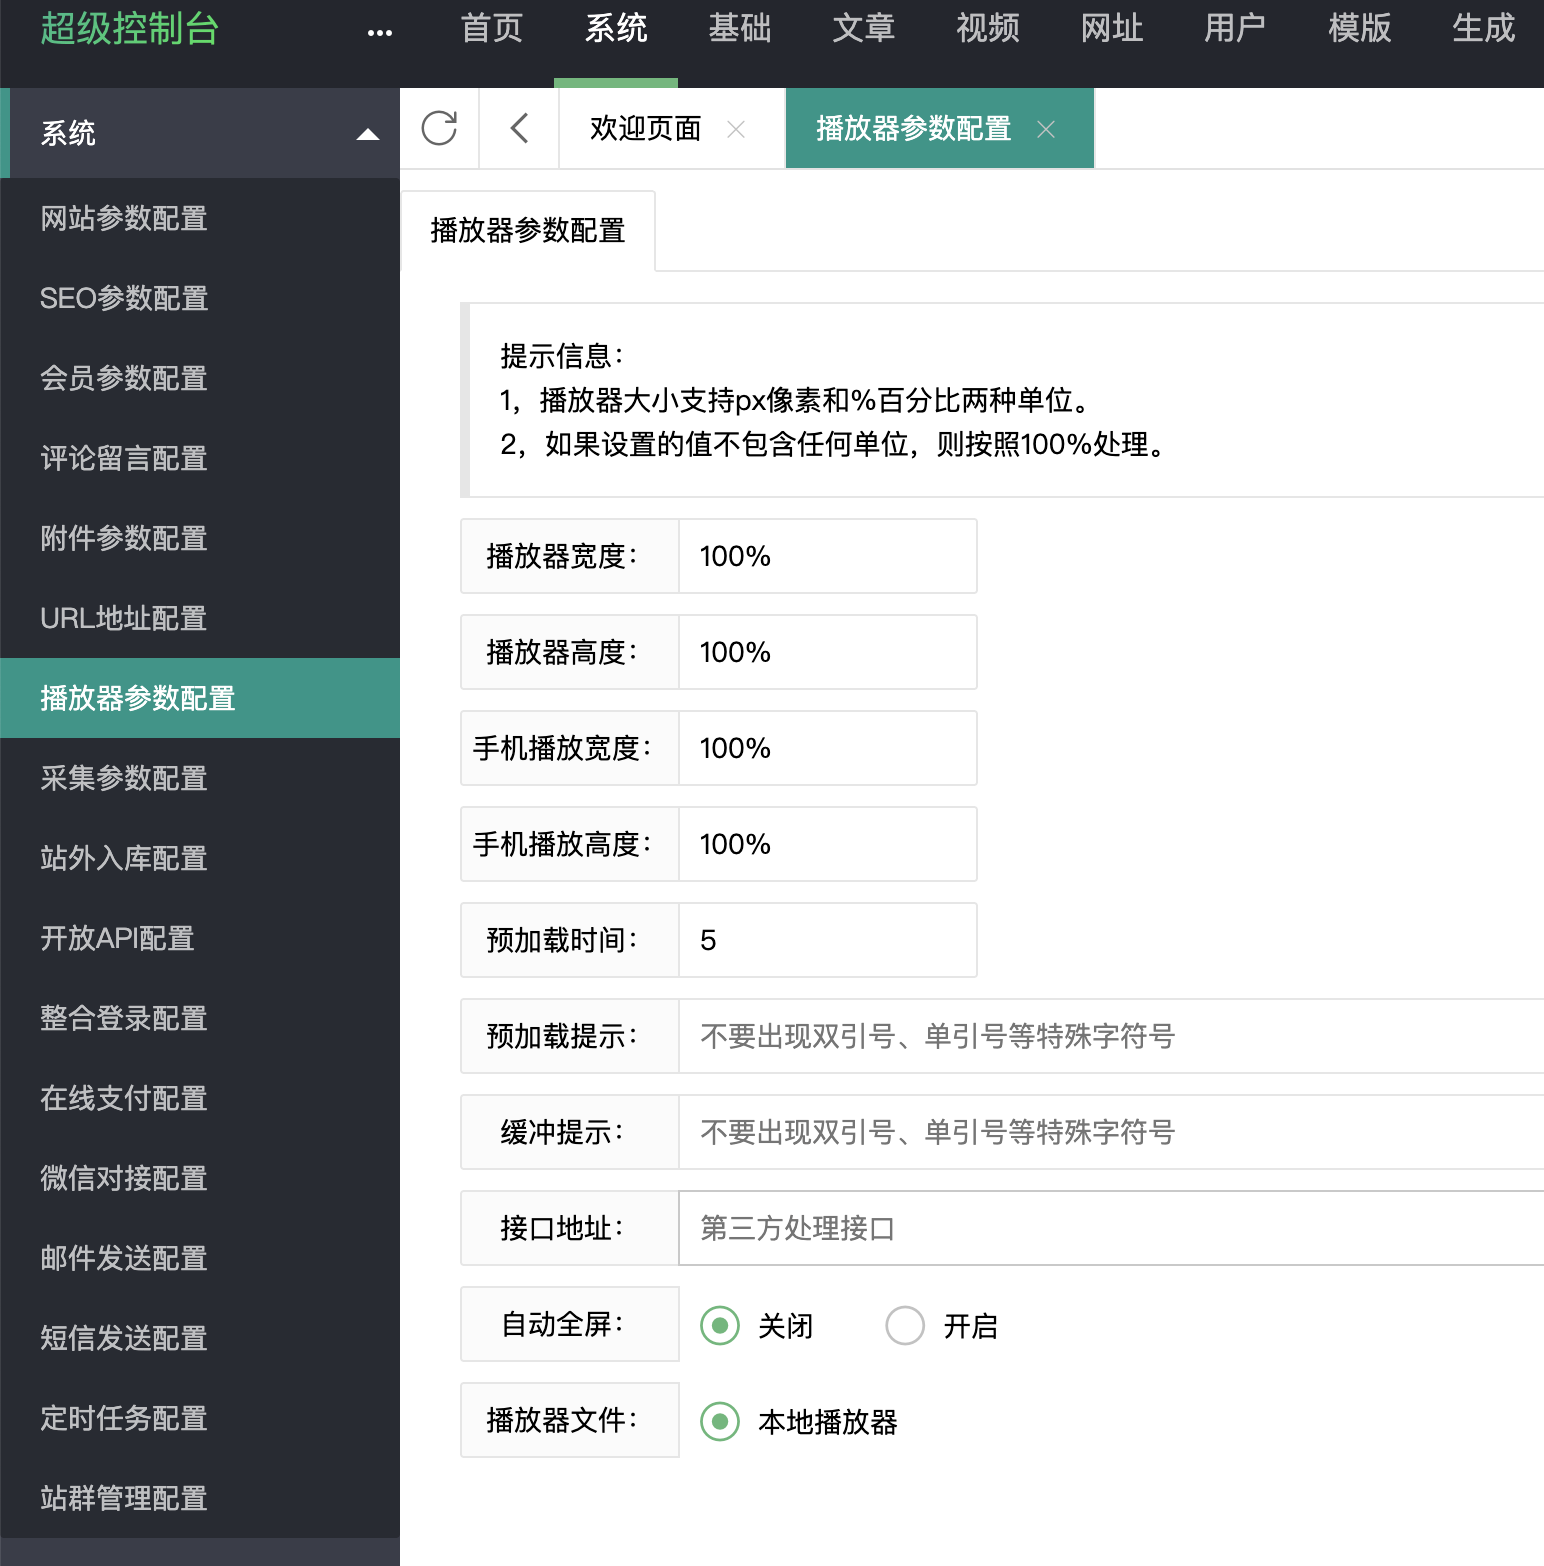Open the three-dots menu beside 超级控制台
This screenshot has height=1566, width=1544.
click(x=380, y=32)
